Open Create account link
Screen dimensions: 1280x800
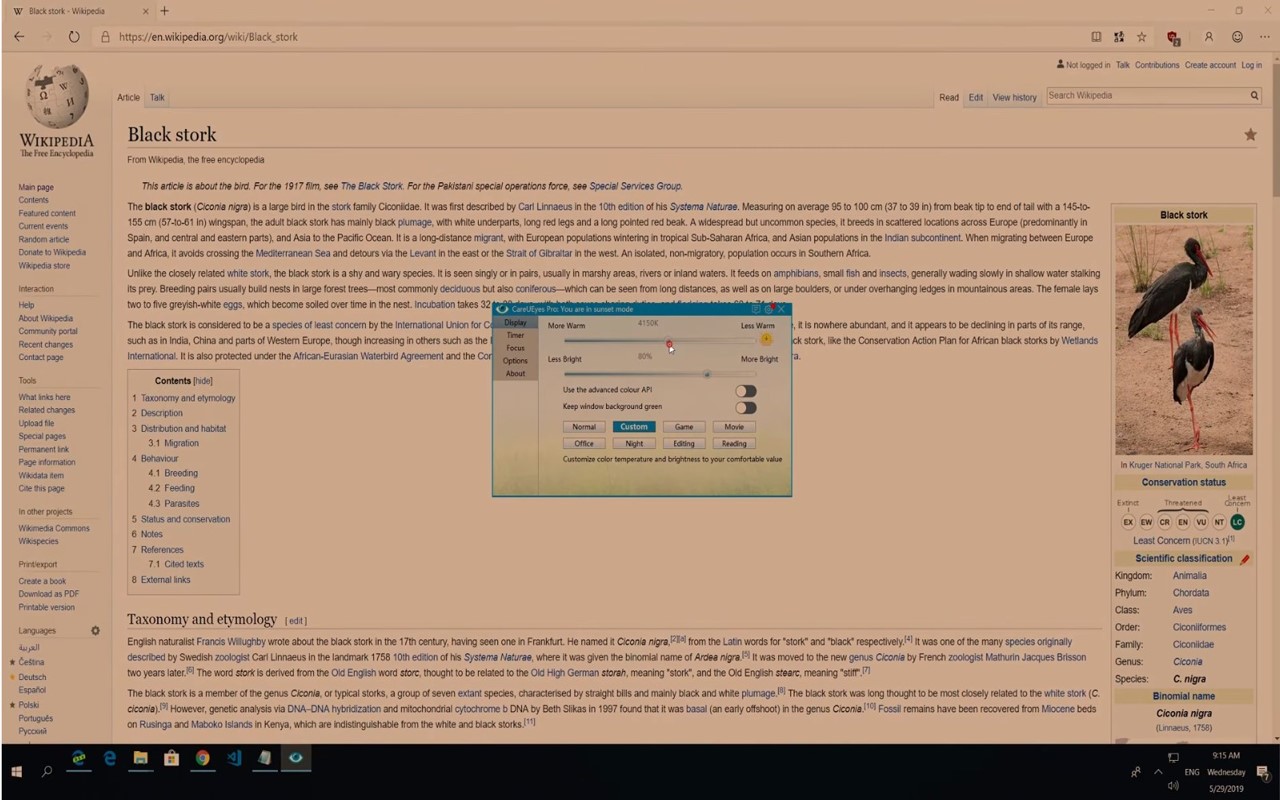(1210, 65)
